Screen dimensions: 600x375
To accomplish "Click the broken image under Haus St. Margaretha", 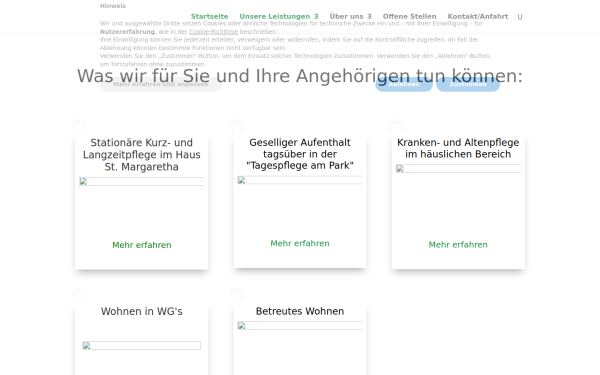I will (x=142, y=182).
